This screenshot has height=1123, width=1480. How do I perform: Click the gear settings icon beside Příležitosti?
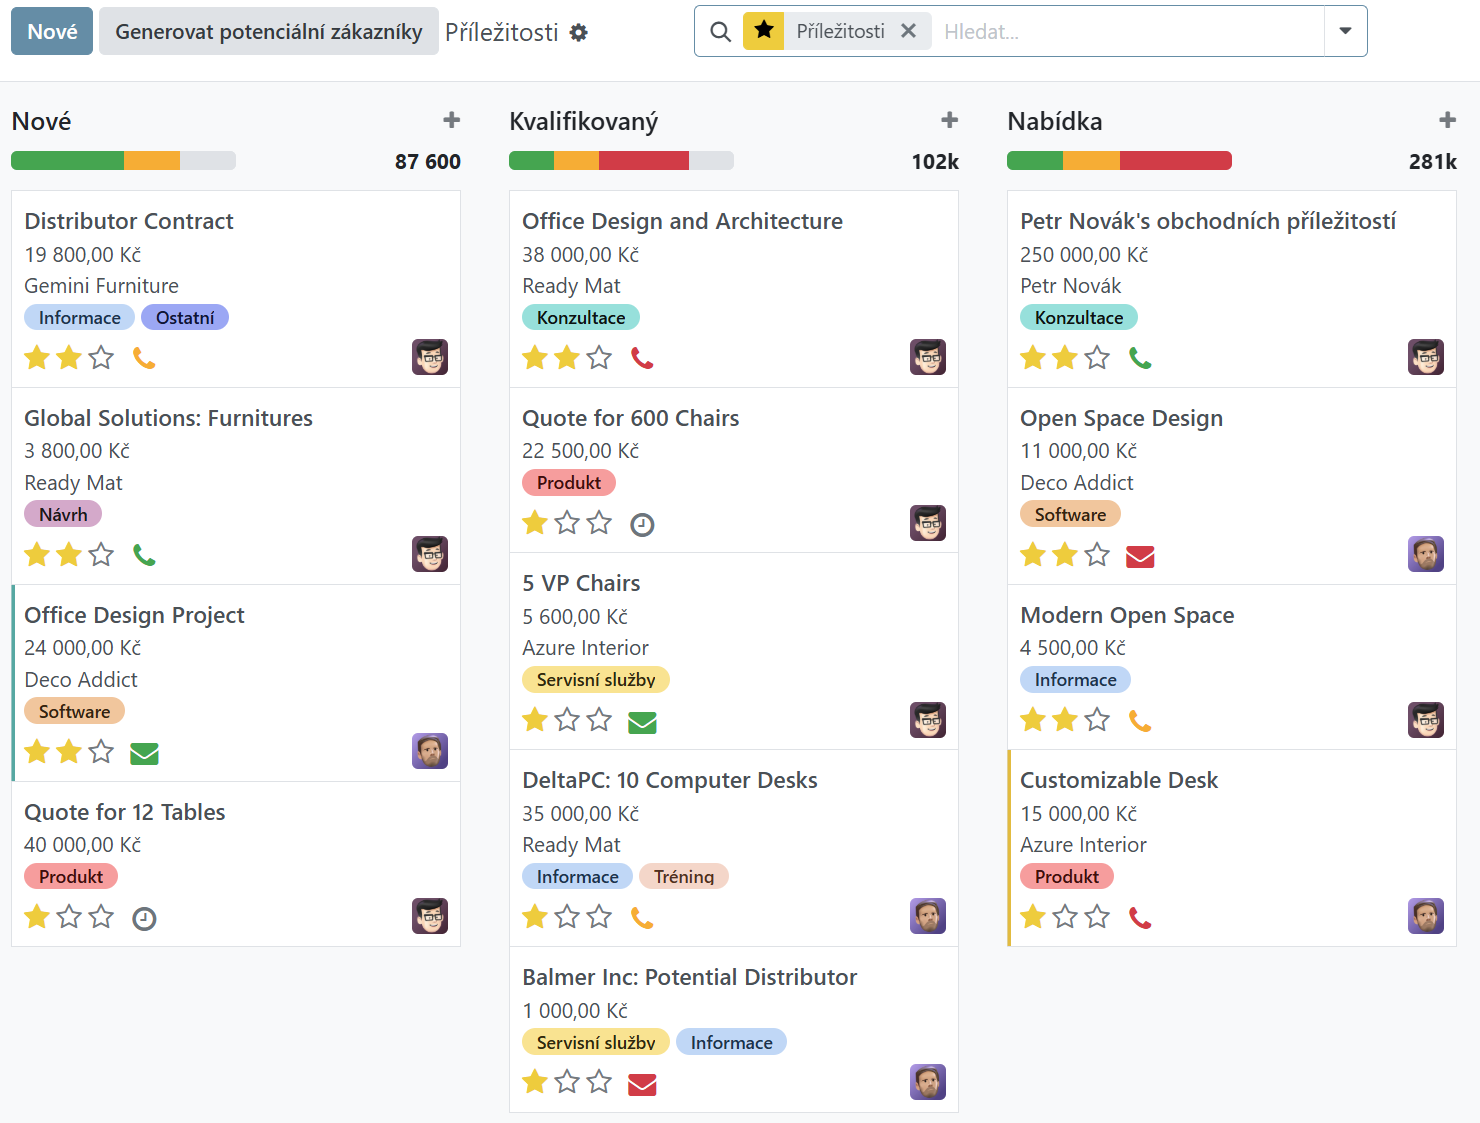[579, 33]
